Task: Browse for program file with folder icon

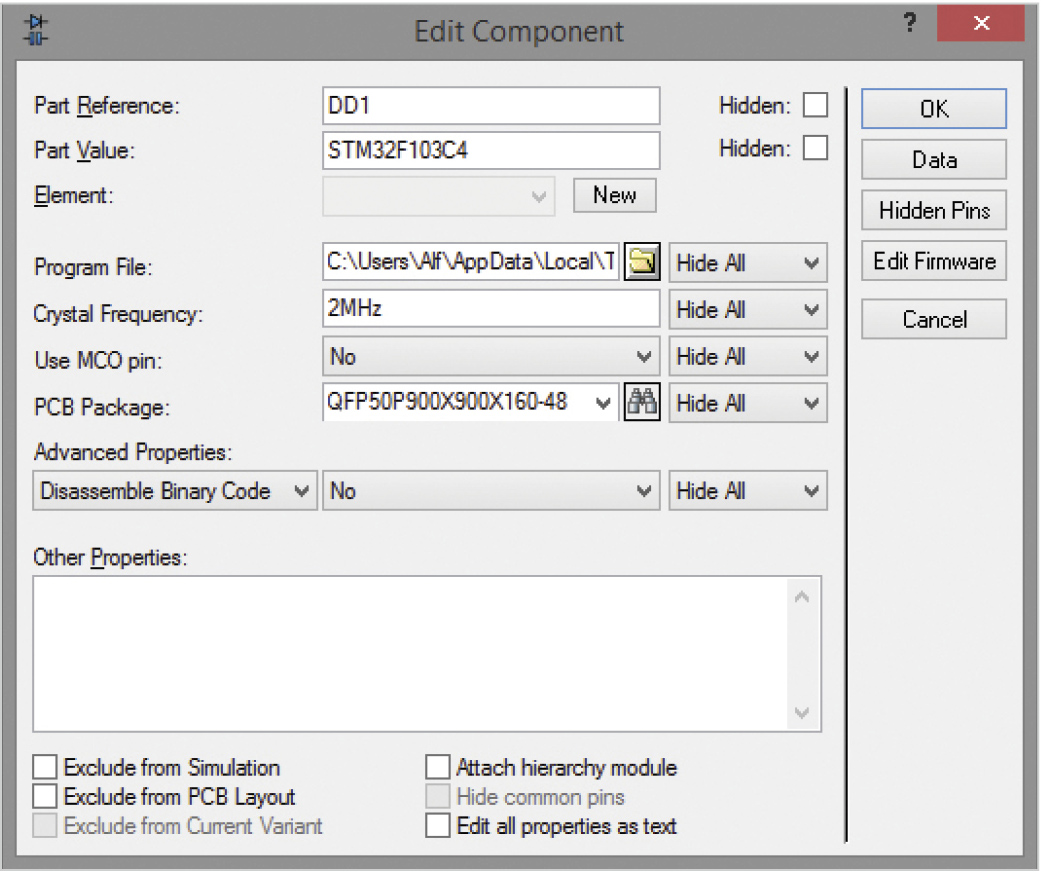Action: tap(641, 262)
